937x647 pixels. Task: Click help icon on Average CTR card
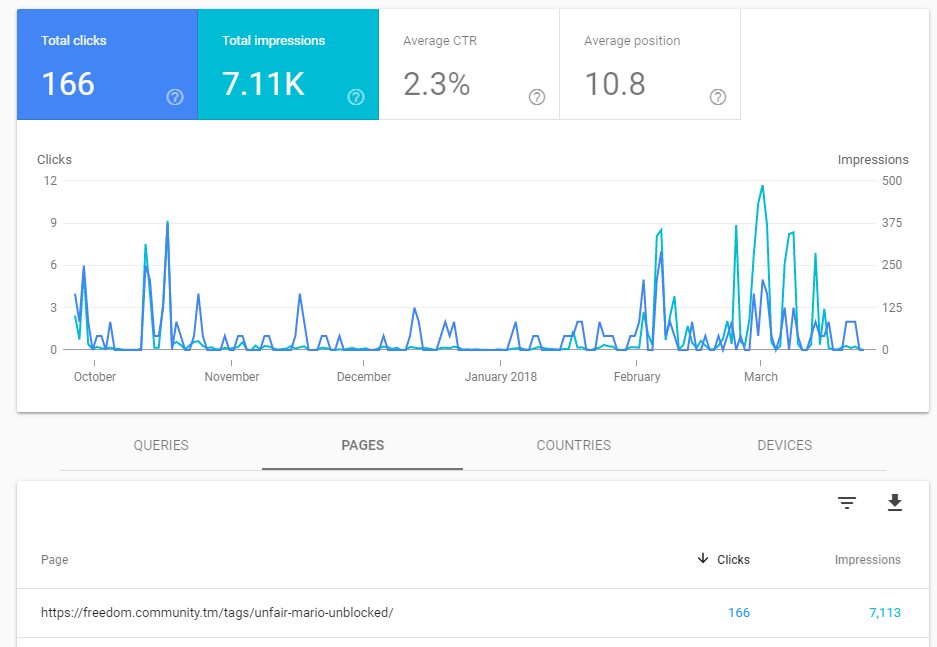[x=537, y=97]
